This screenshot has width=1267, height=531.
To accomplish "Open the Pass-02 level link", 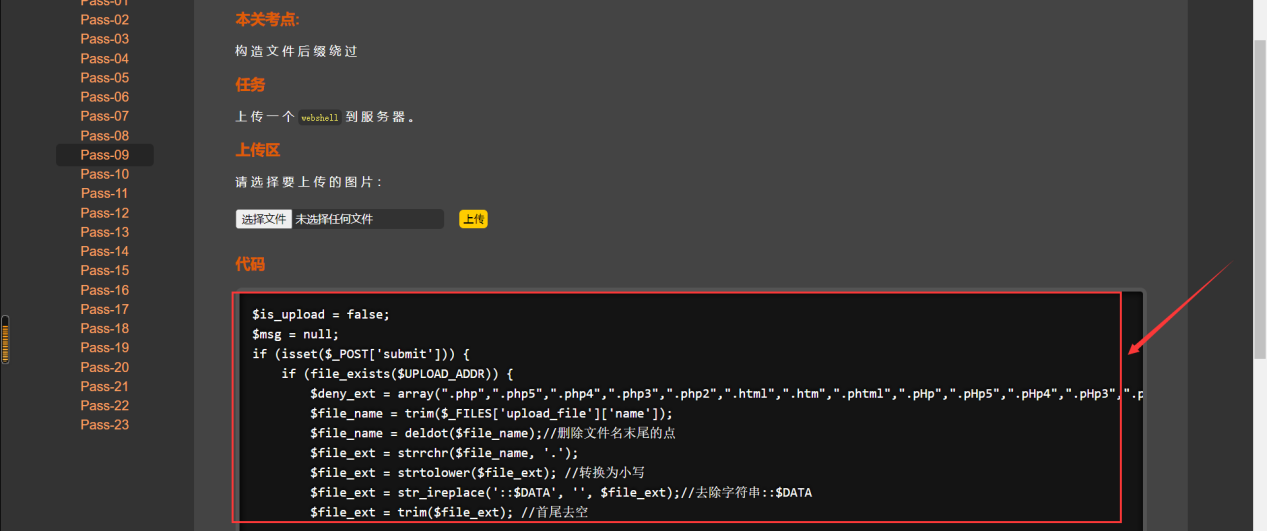I will [105, 20].
